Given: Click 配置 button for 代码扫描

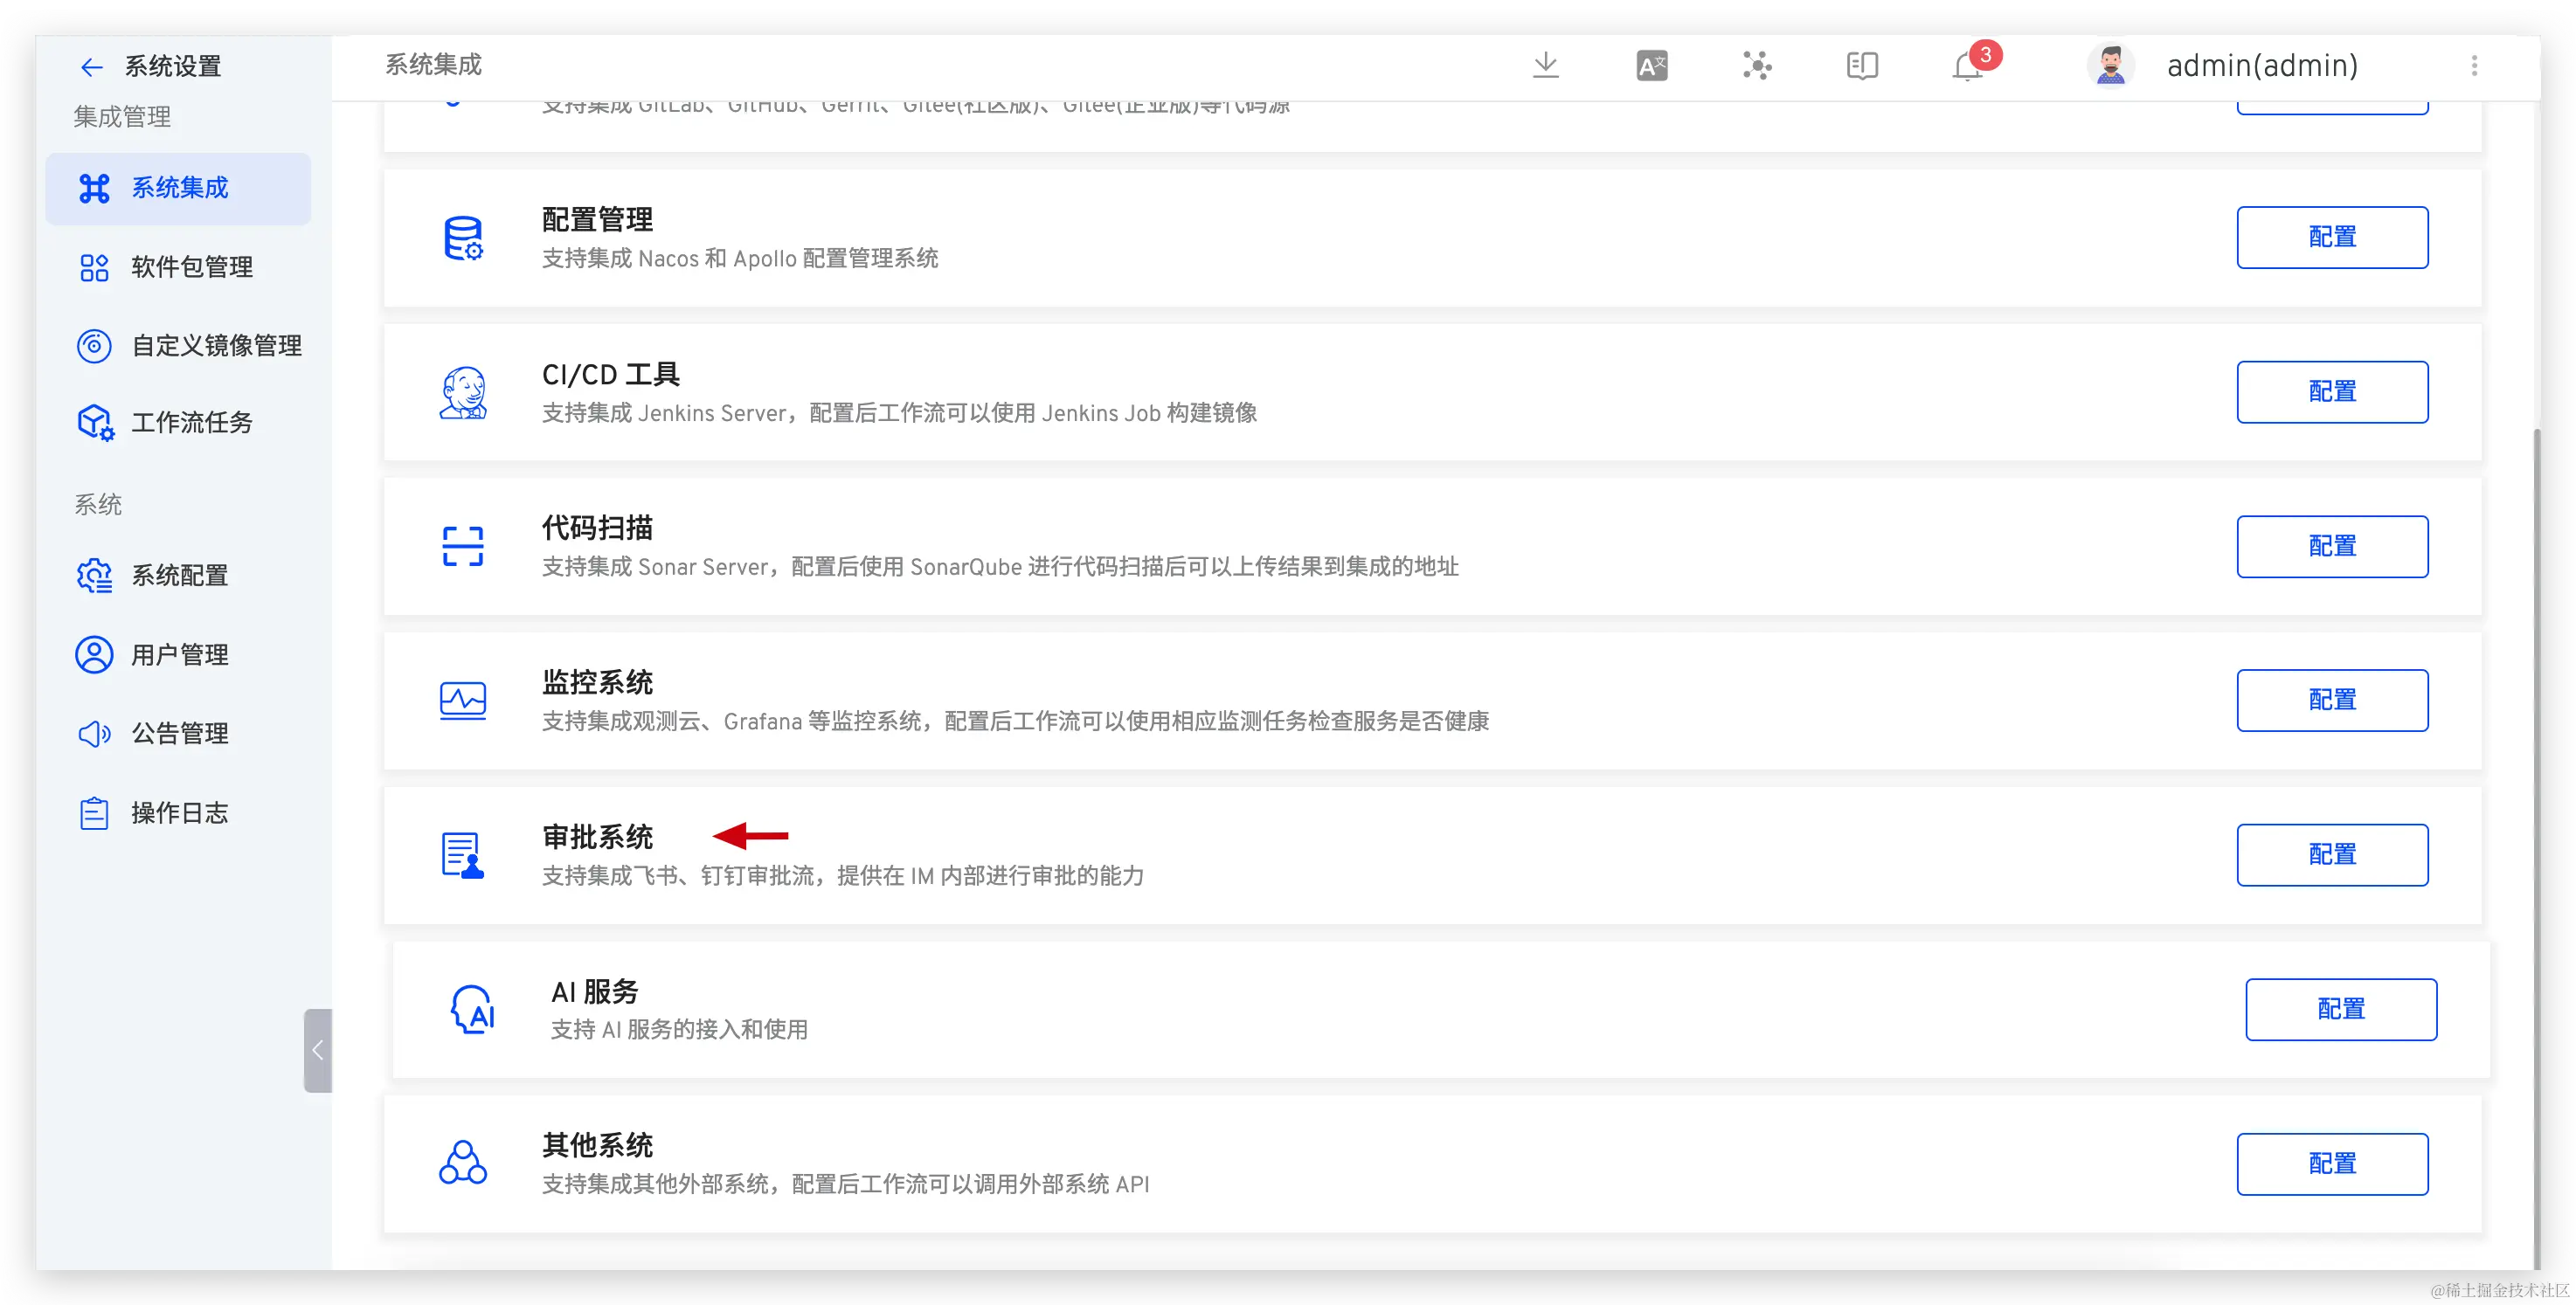Looking at the screenshot, I should 2331,546.
